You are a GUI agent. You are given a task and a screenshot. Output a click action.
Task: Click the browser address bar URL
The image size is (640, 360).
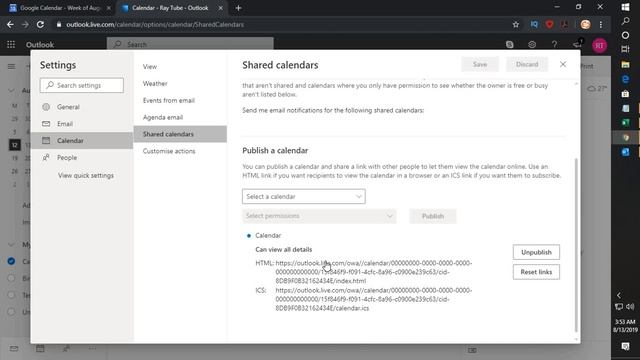[155, 24]
